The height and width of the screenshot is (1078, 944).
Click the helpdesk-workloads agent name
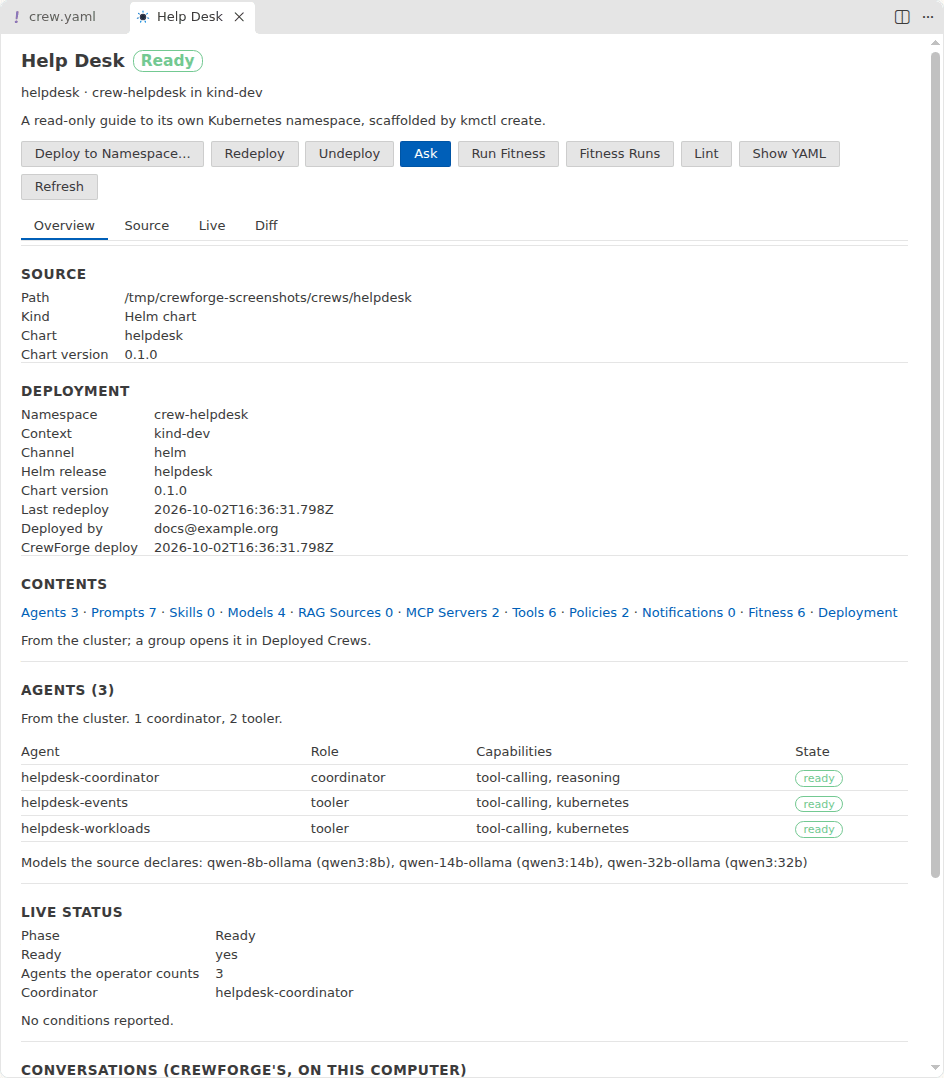(85, 828)
